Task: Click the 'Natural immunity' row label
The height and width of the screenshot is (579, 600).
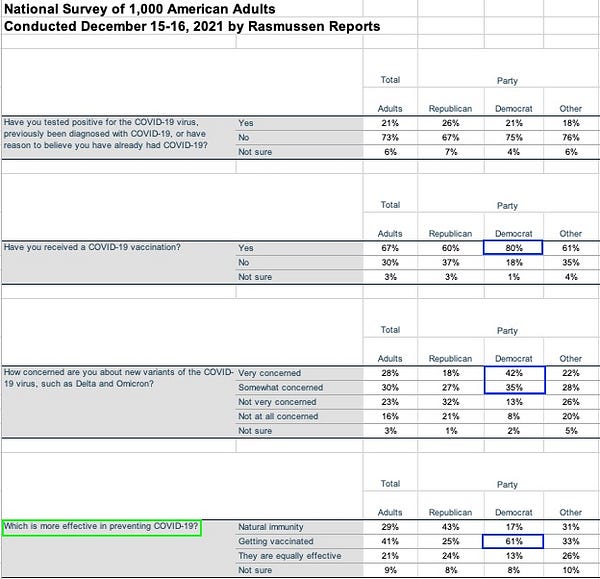Action: [271, 527]
